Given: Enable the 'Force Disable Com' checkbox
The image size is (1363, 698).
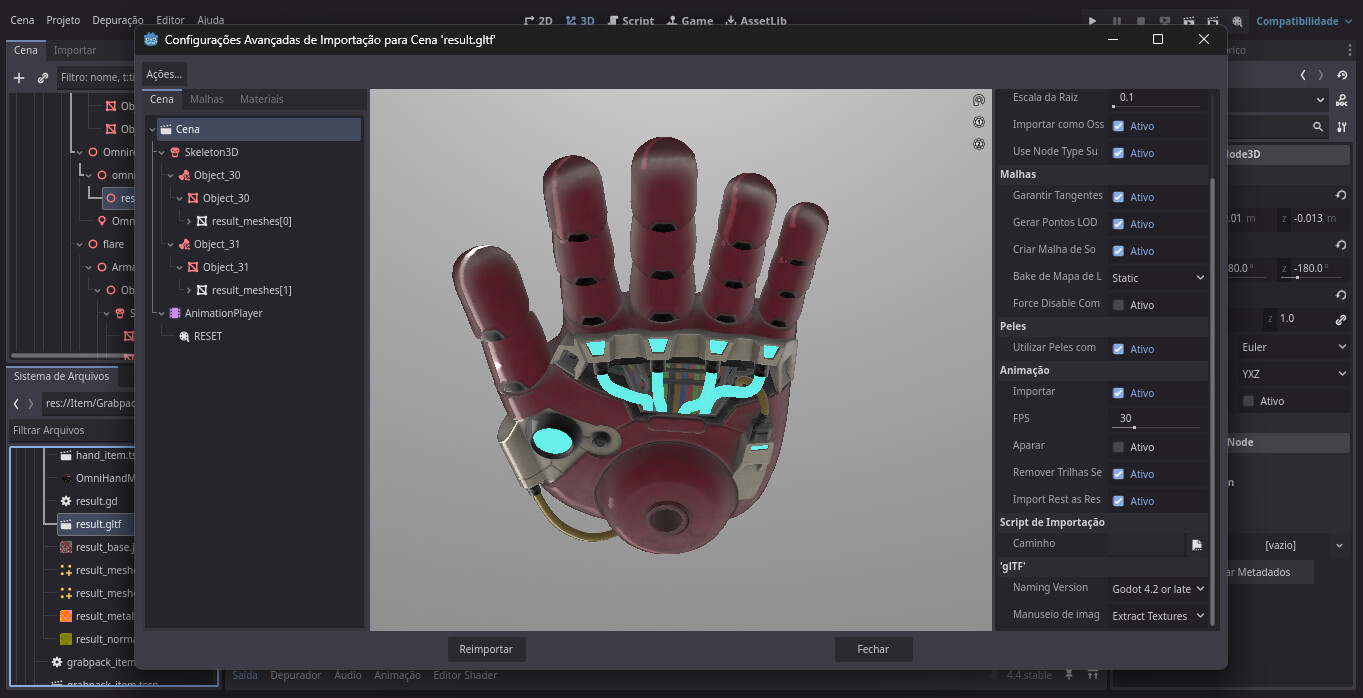Looking at the screenshot, I should pos(1118,305).
